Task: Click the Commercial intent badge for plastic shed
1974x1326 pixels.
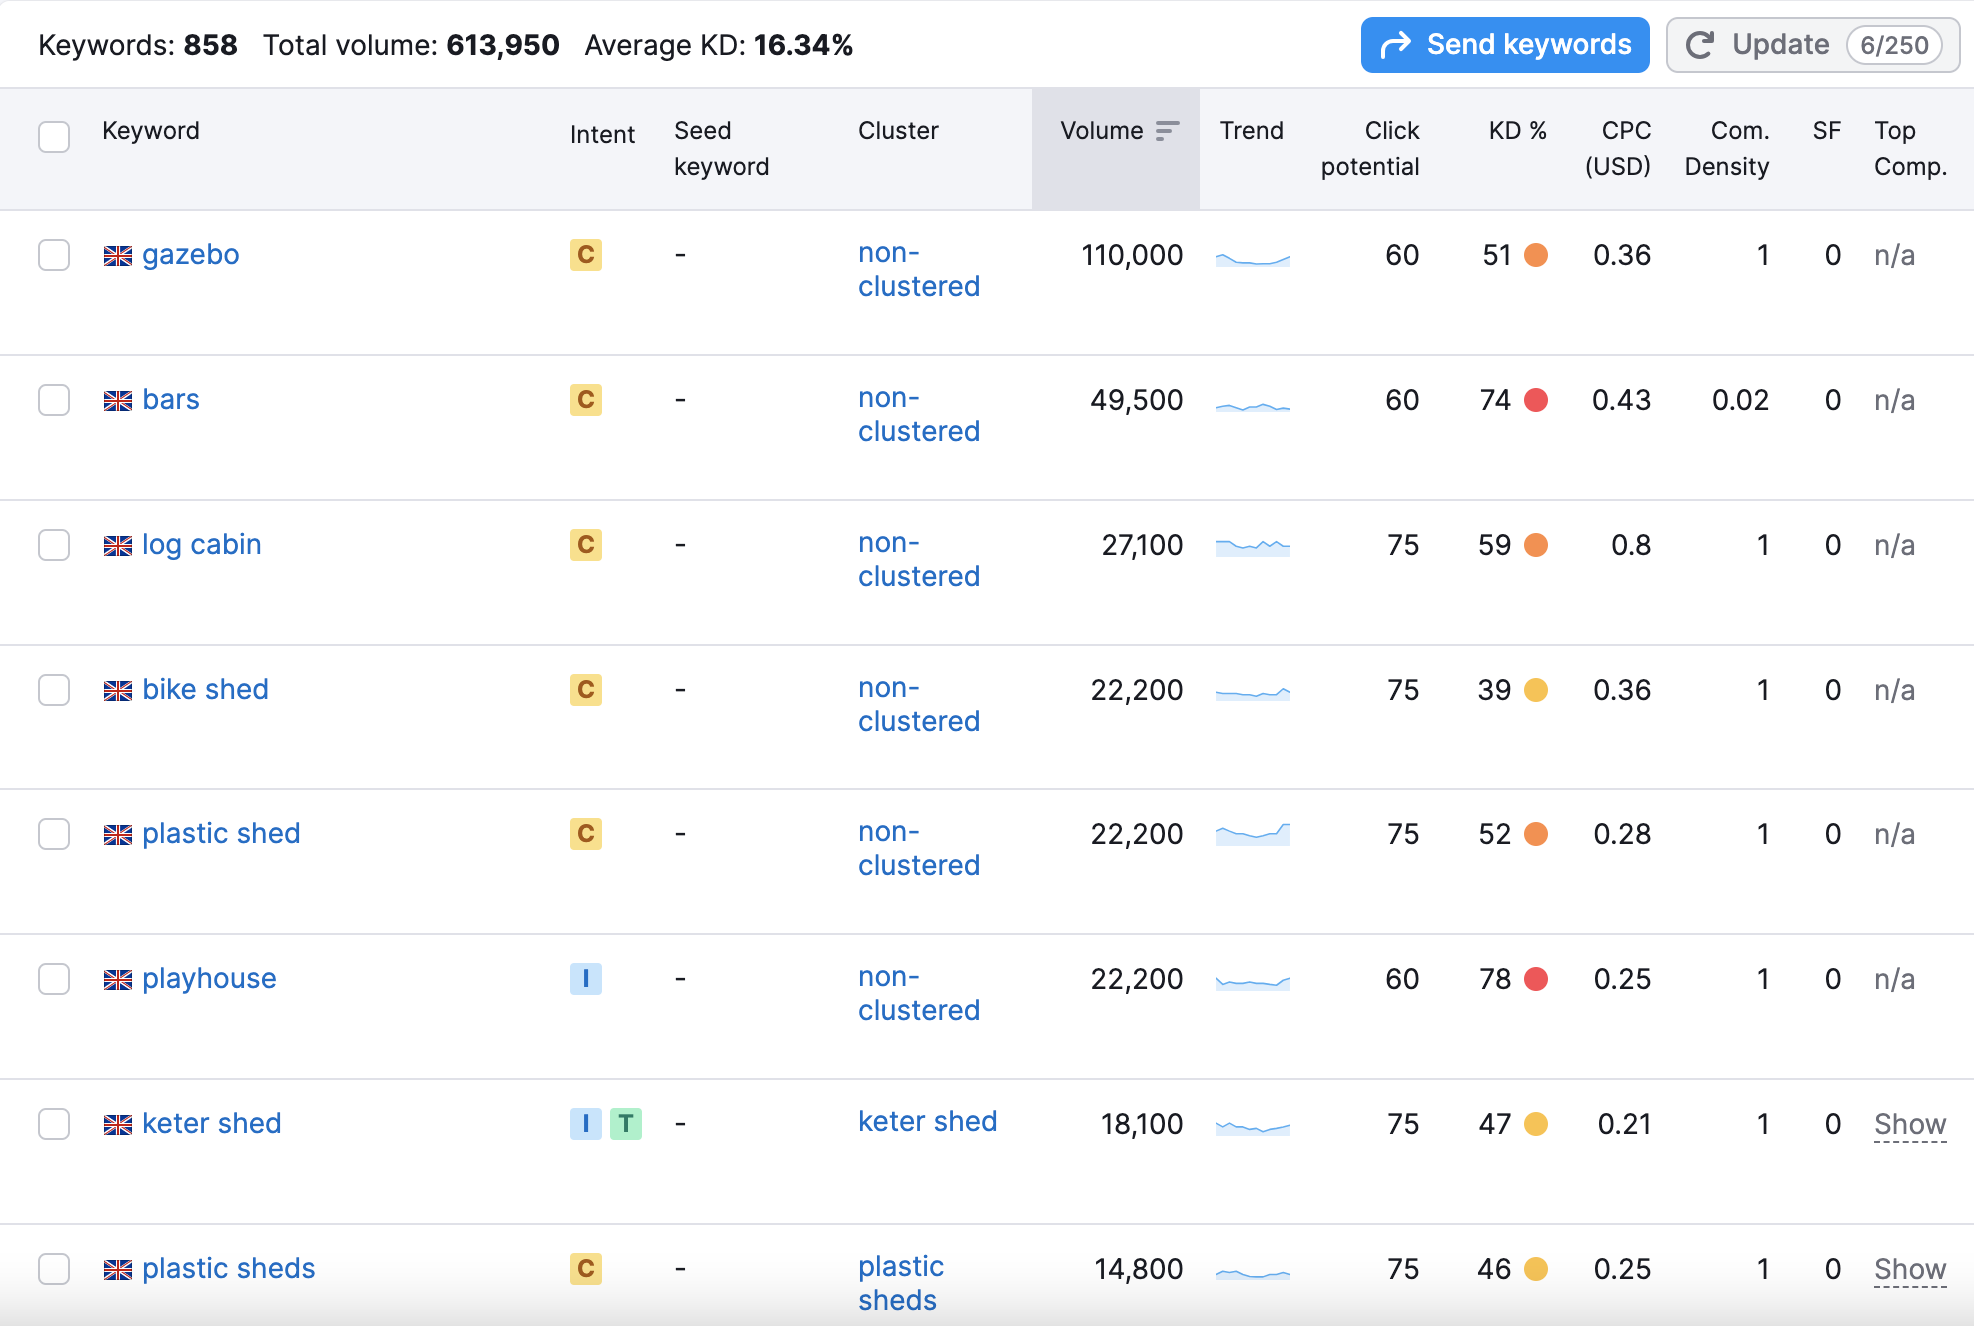Action: [586, 834]
